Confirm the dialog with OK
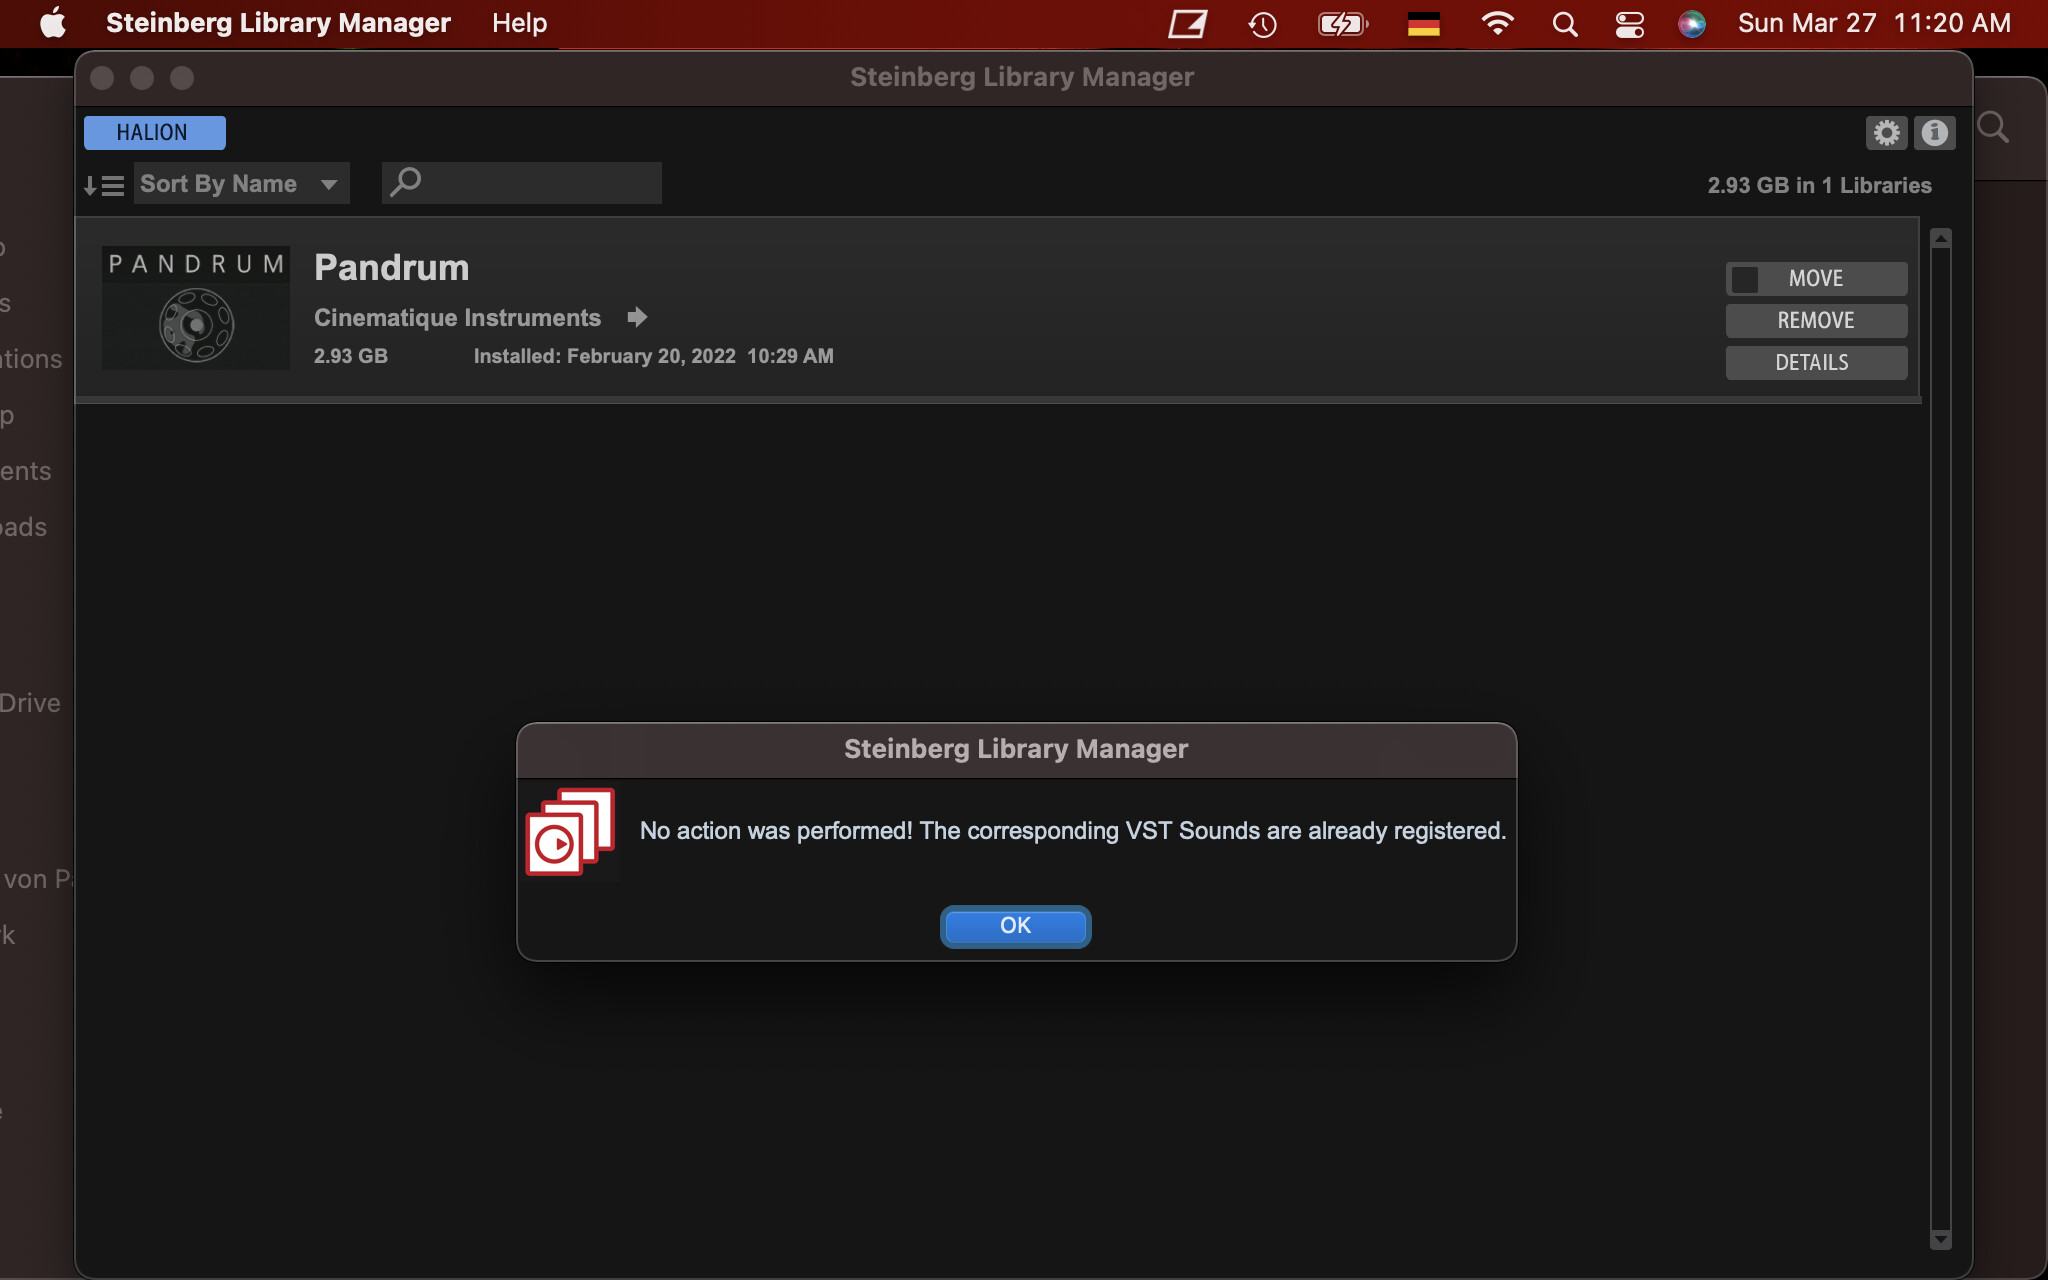Image resolution: width=2048 pixels, height=1280 pixels. [x=1015, y=926]
